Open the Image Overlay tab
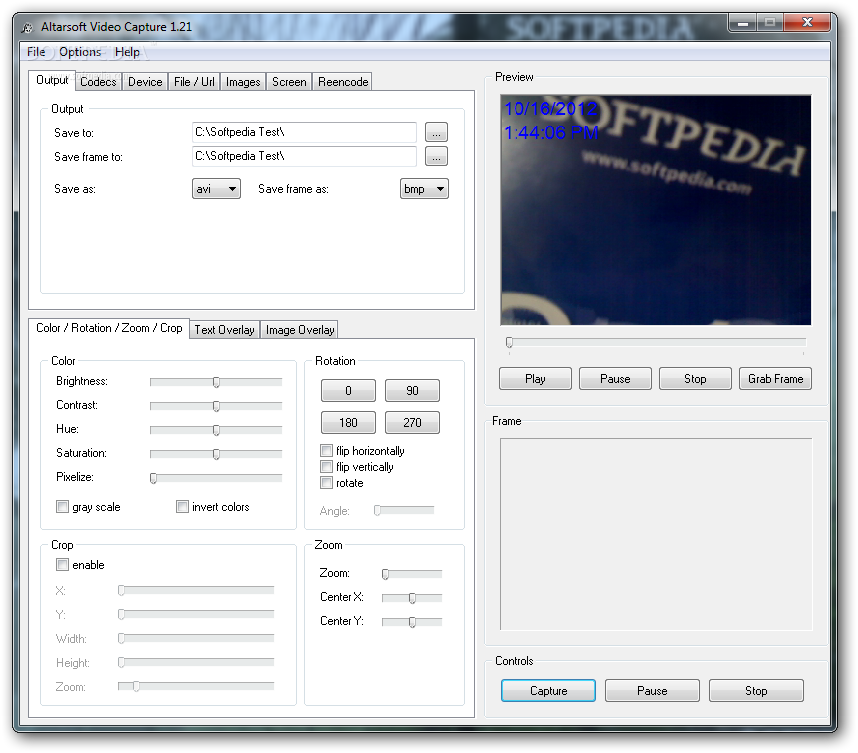The width and height of the screenshot is (858, 753). point(300,330)
